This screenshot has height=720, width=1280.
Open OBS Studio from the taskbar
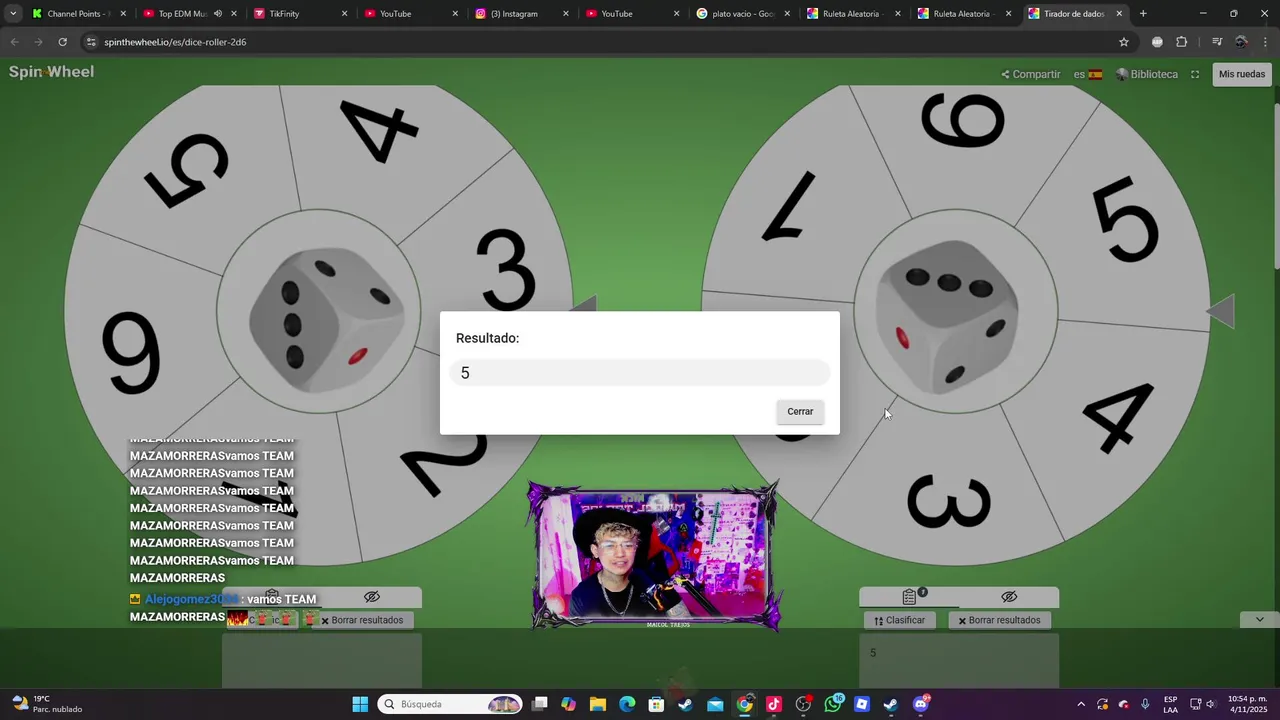(803, 704)
